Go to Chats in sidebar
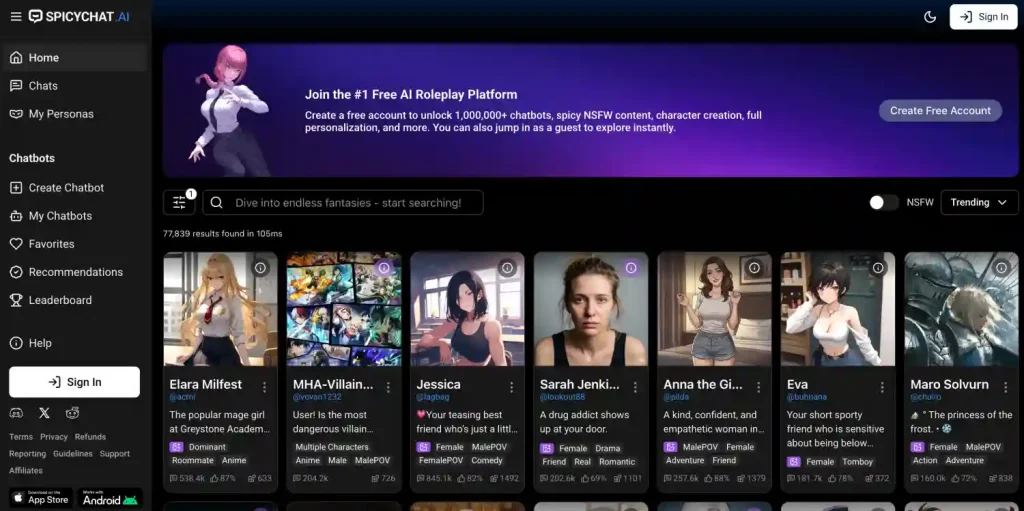Screen dimensions: 1024x511 43,86
